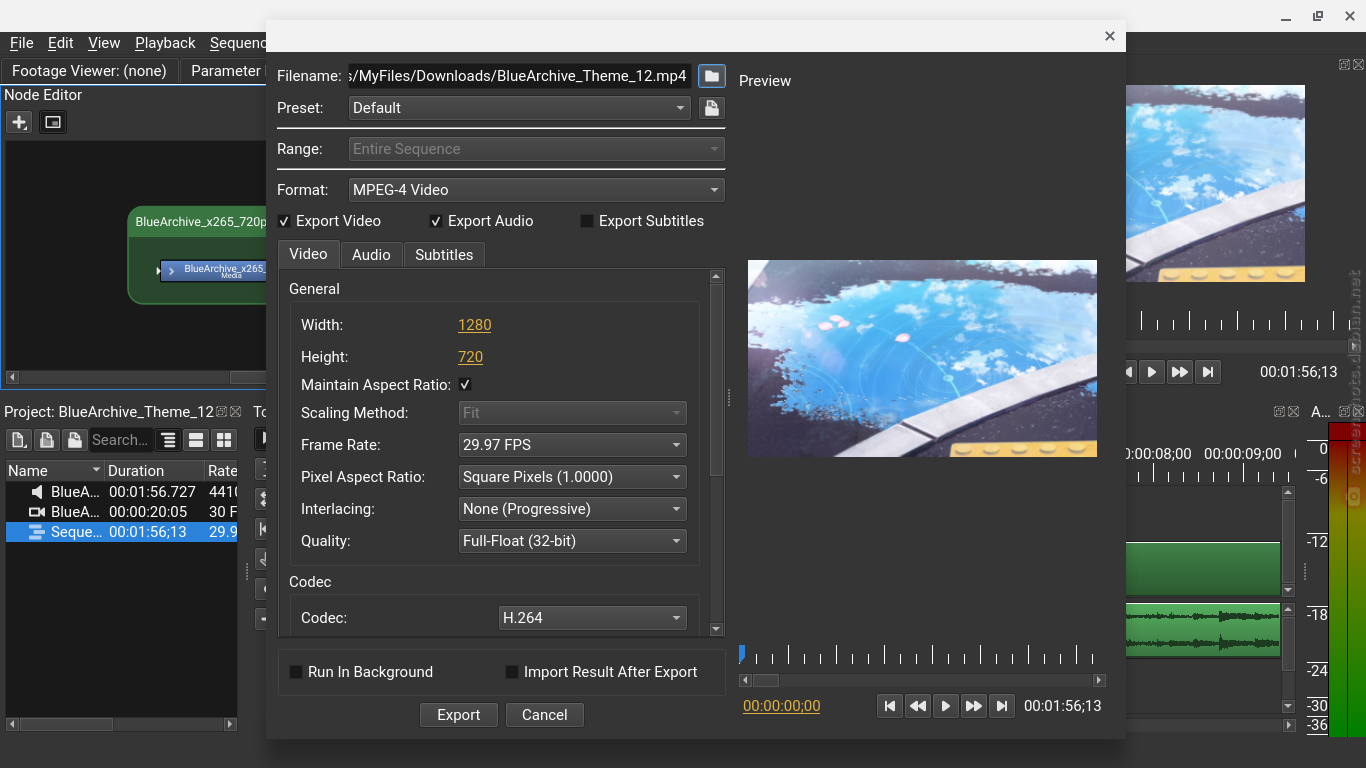Select the Video settings tab
The height and width of the screenshot is (768, 1366).
click(308, 254)
